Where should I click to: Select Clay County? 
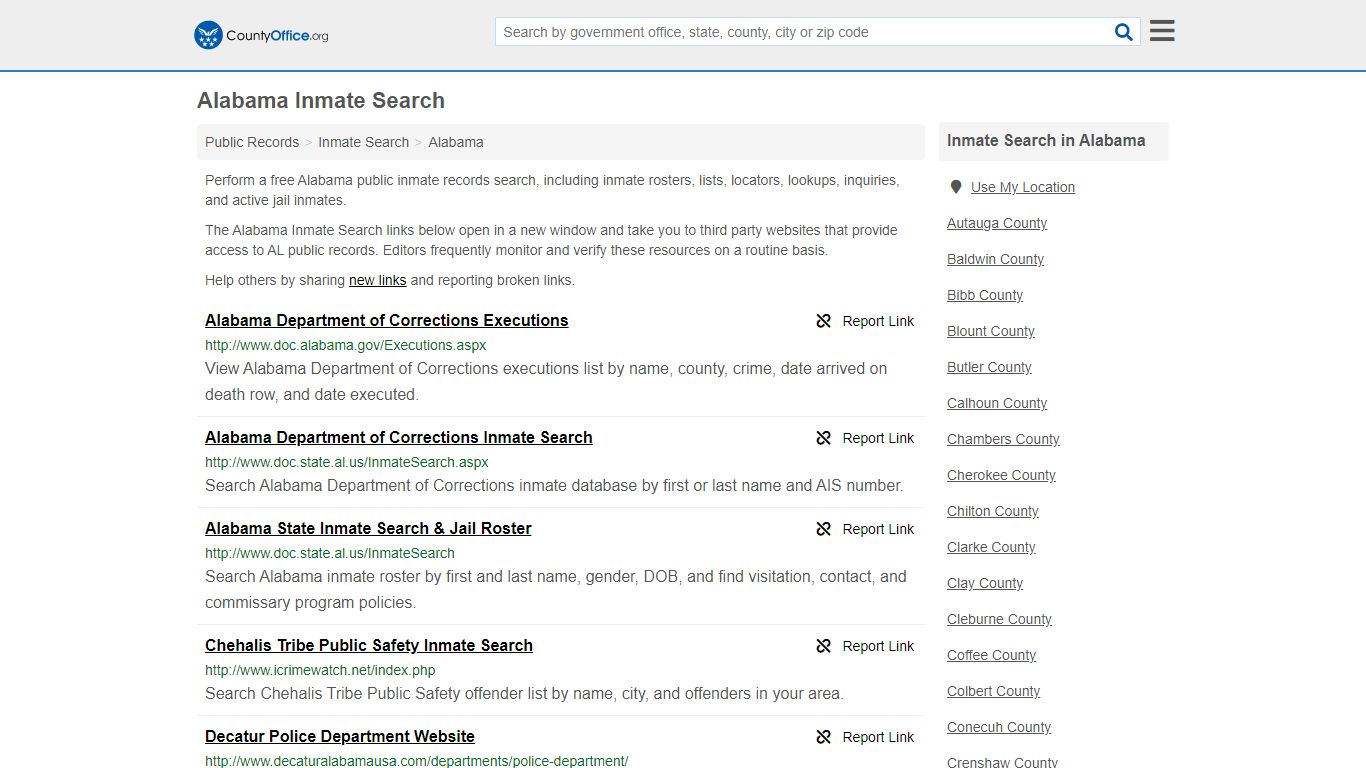(985, 583)
